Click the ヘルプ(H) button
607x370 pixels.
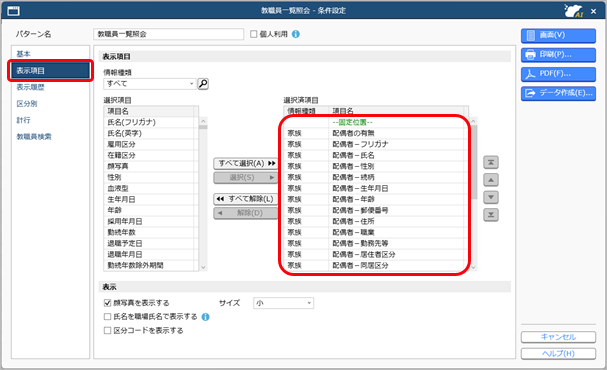[x=558, y=354]
